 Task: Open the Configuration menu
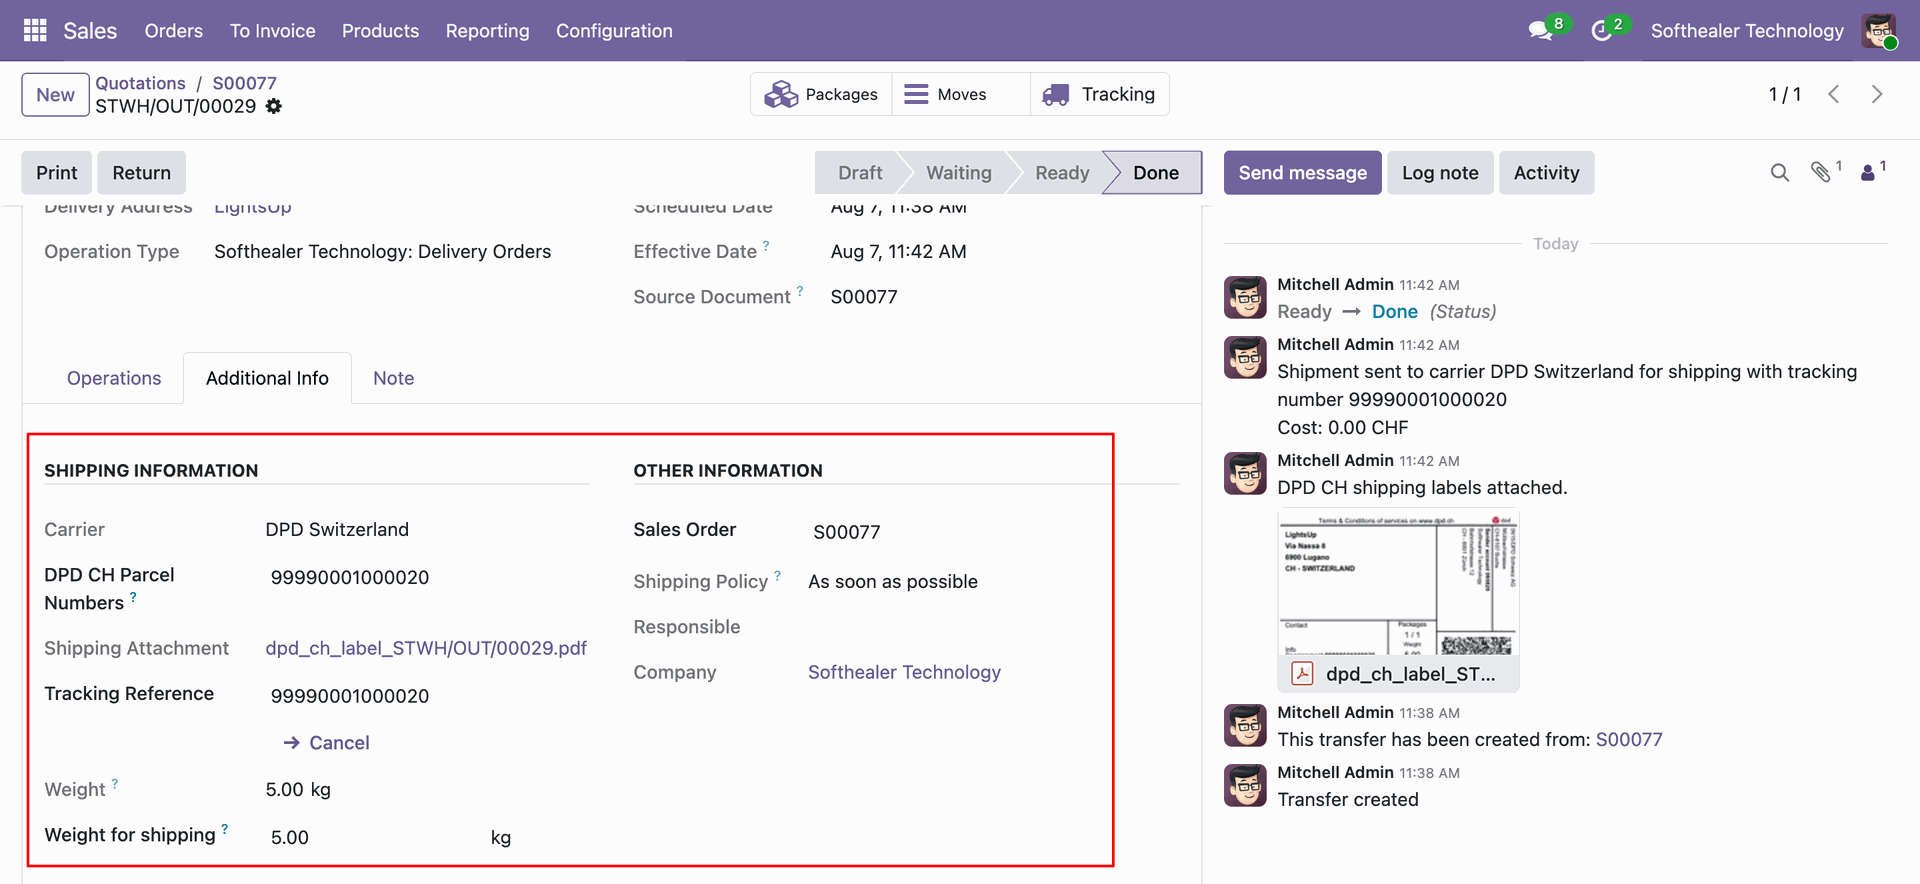[614, 31]
